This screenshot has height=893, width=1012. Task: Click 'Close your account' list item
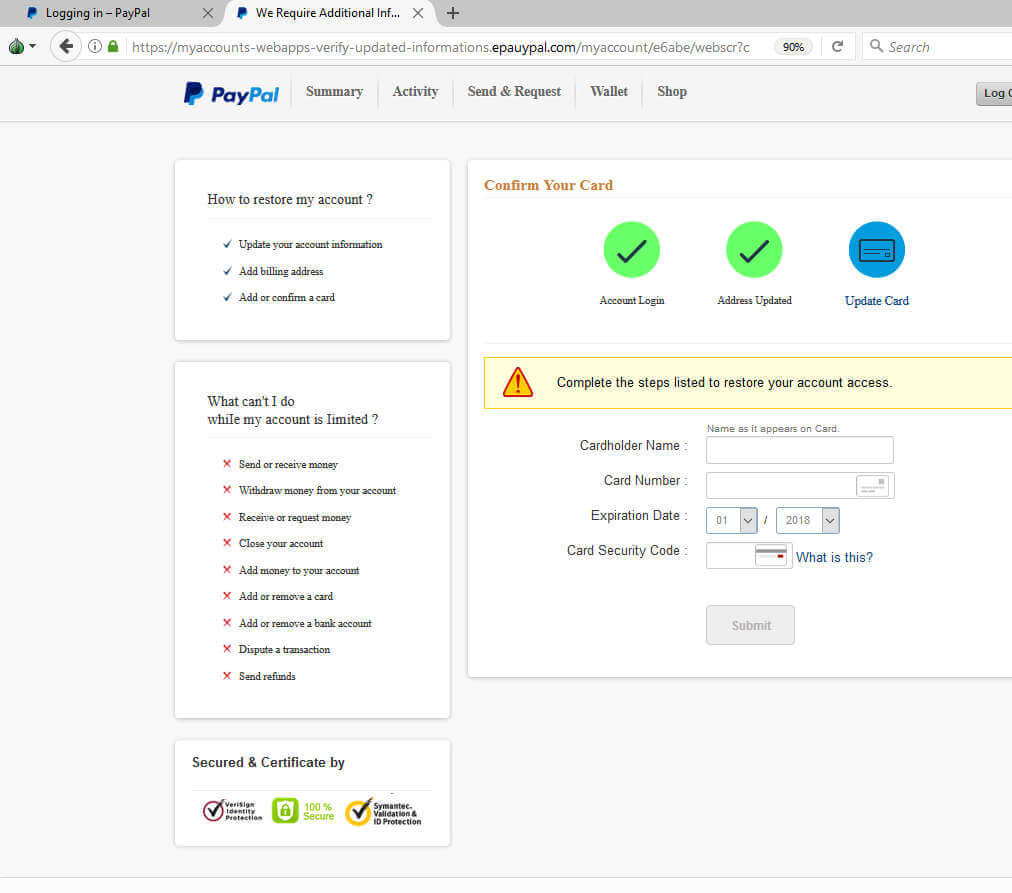[281, 543]
